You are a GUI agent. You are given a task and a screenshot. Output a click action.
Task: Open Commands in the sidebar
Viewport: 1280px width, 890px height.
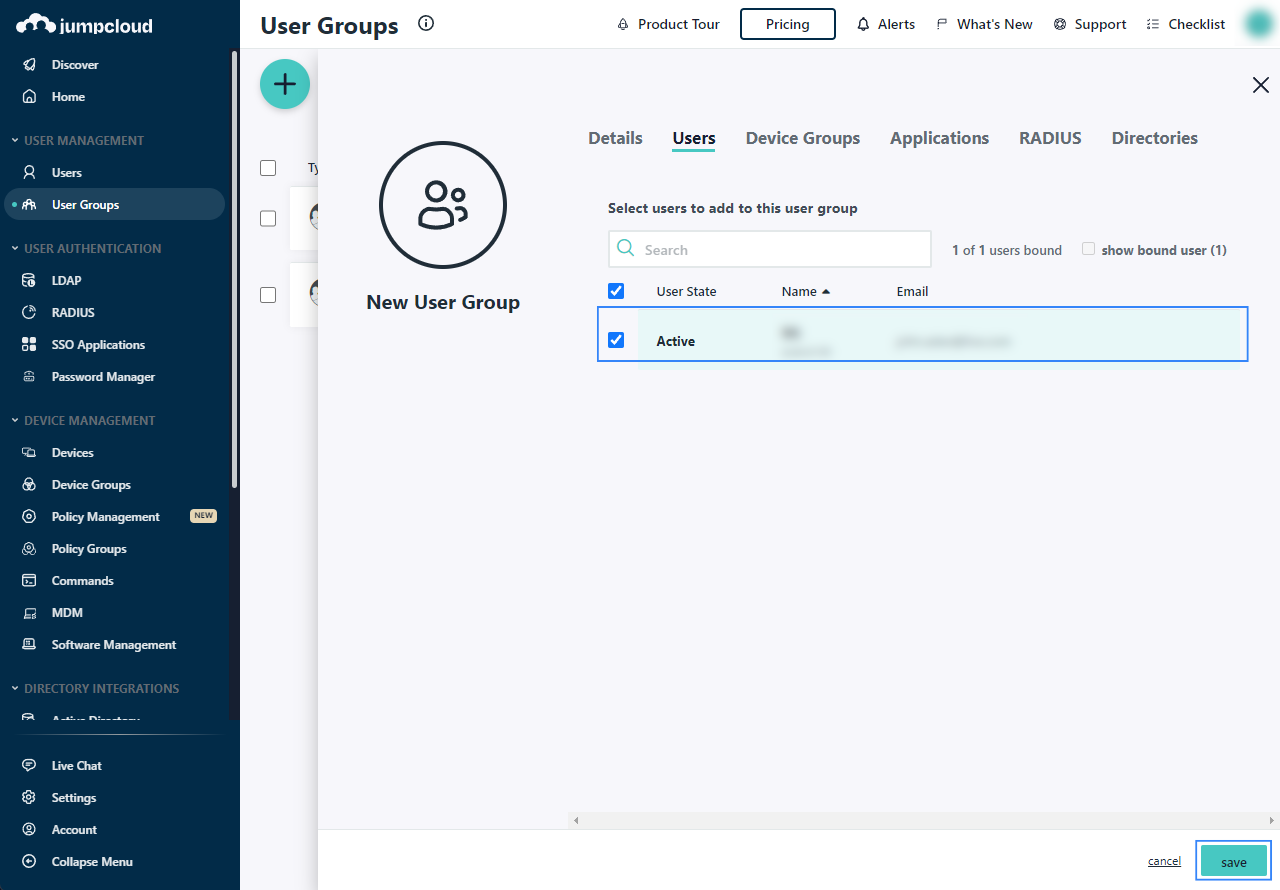point(82,581)
